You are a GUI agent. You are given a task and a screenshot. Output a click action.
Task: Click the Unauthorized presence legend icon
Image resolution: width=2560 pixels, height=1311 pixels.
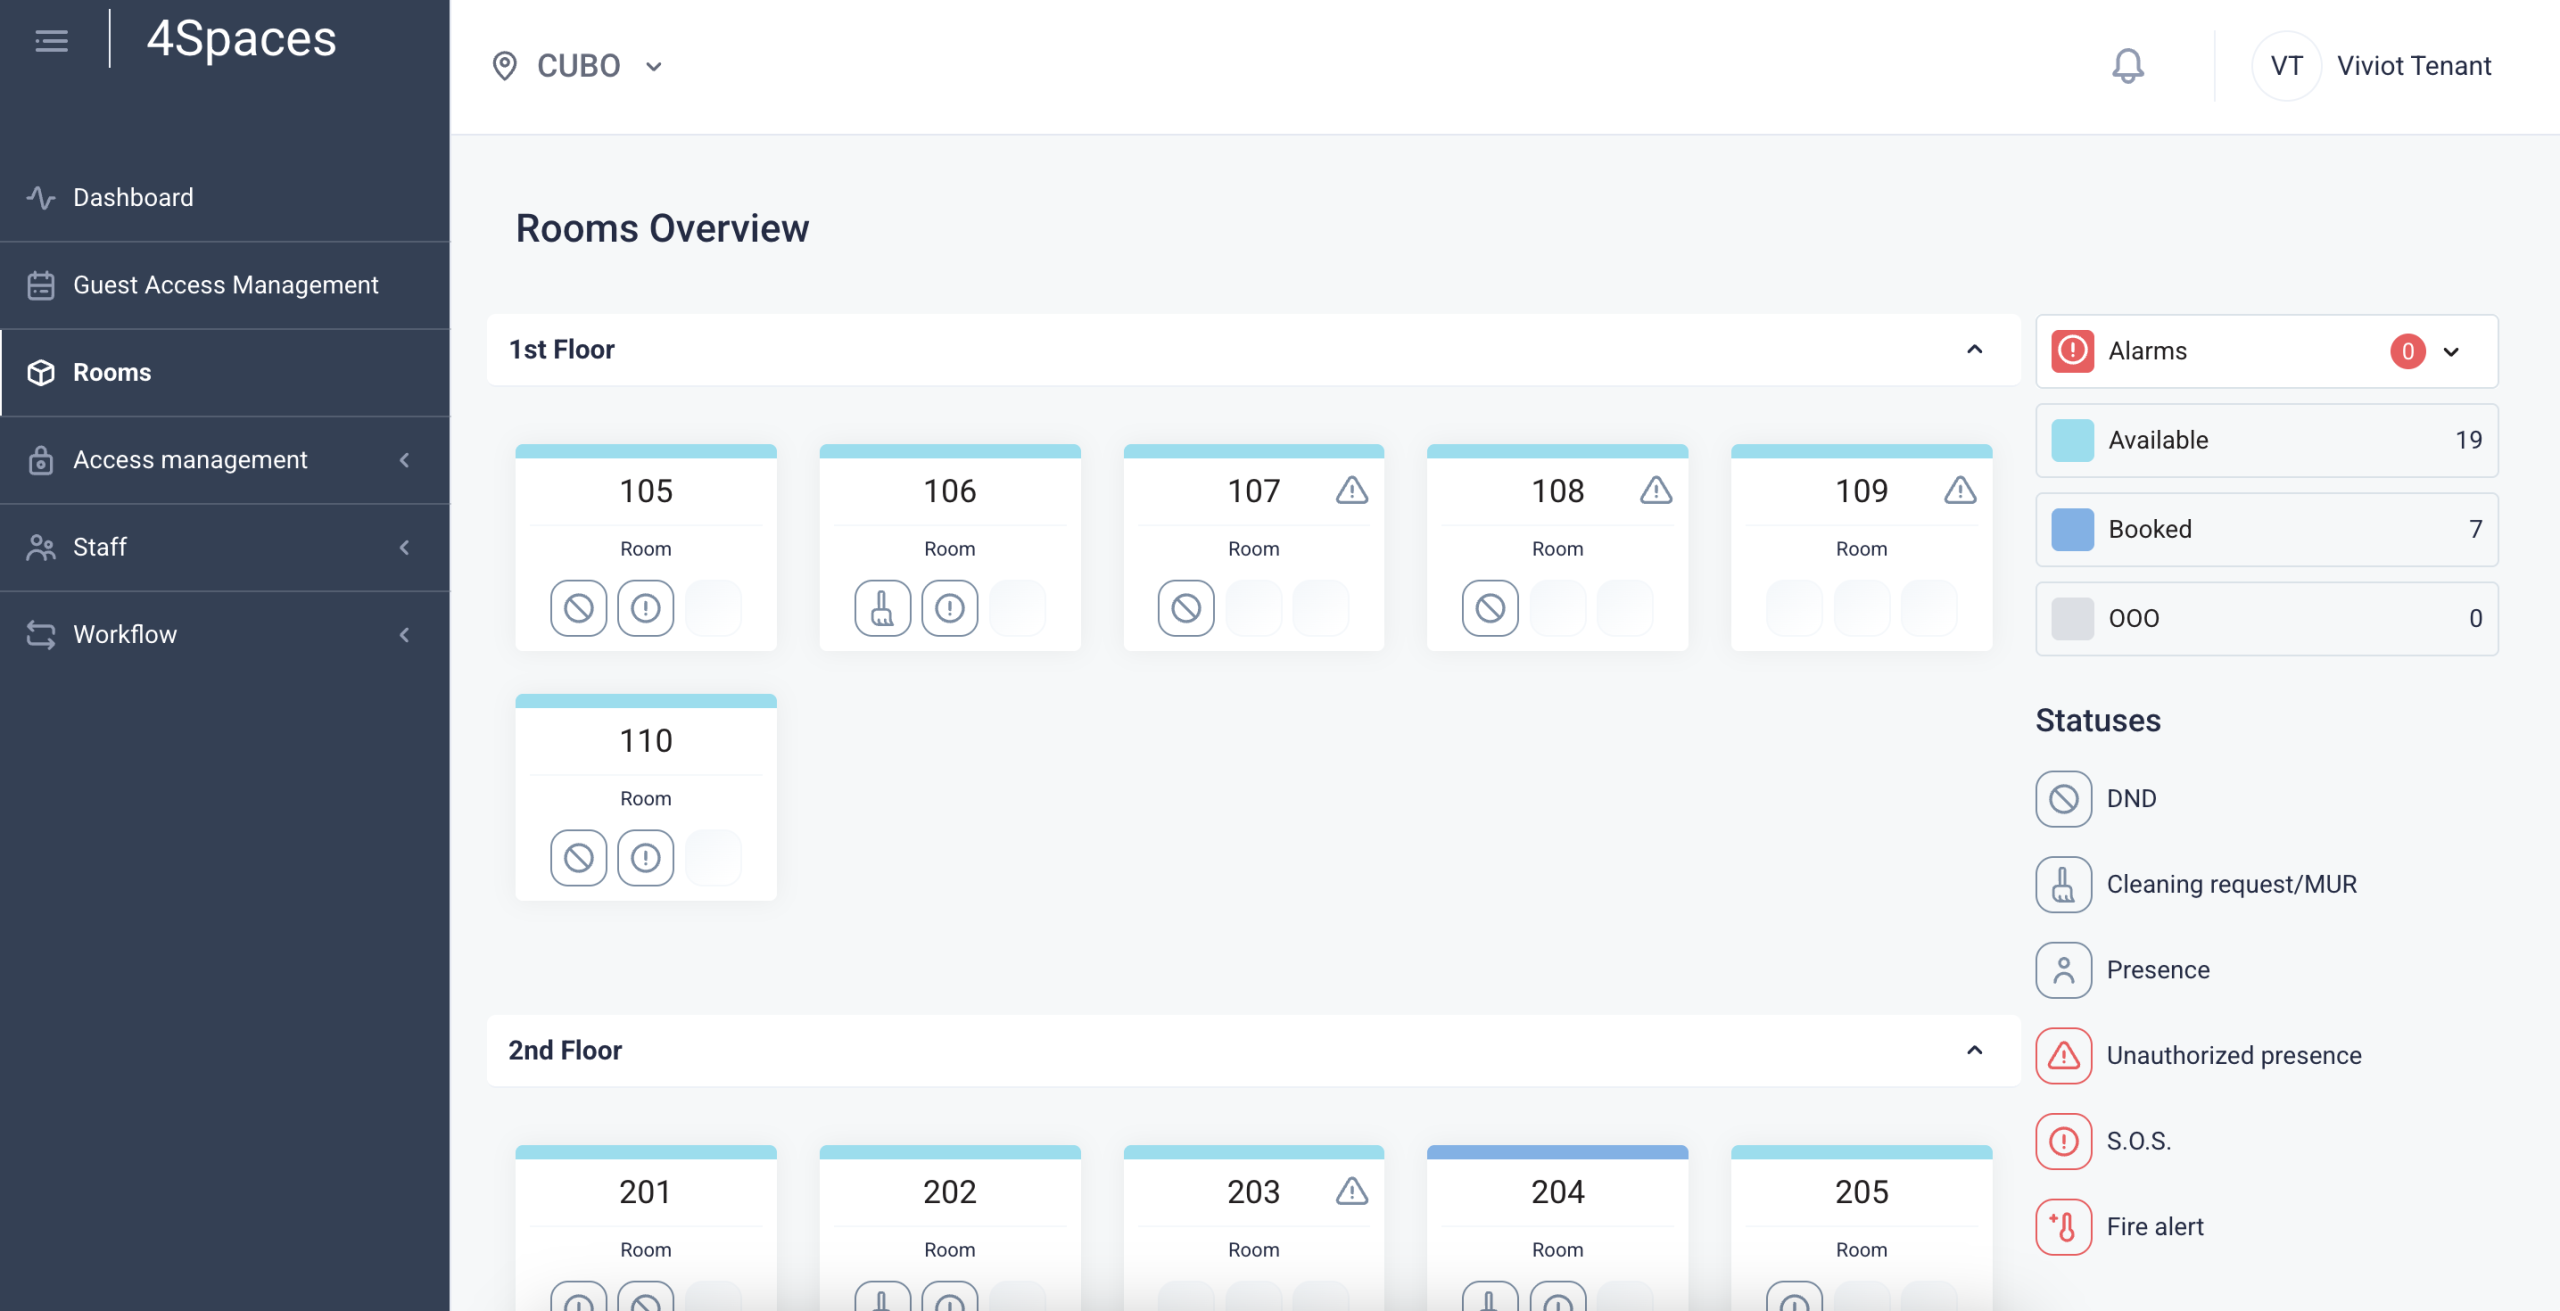tap(2063, 1056)
